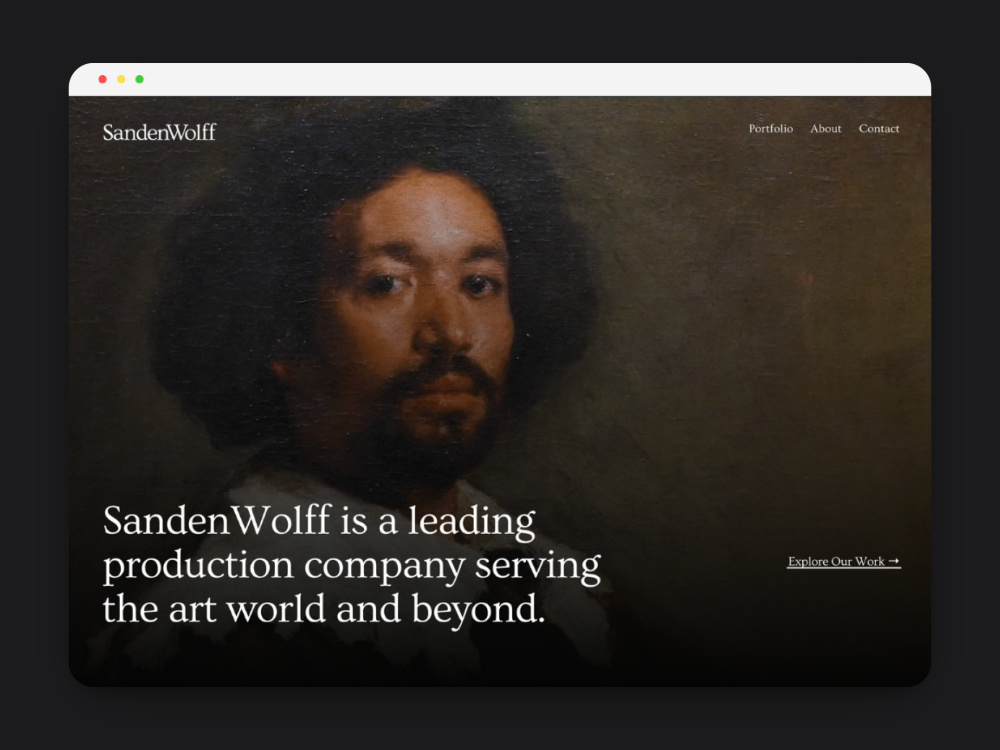Open the Contact nav link
Screen dimensions: 1000x750
tap(878, 128)
